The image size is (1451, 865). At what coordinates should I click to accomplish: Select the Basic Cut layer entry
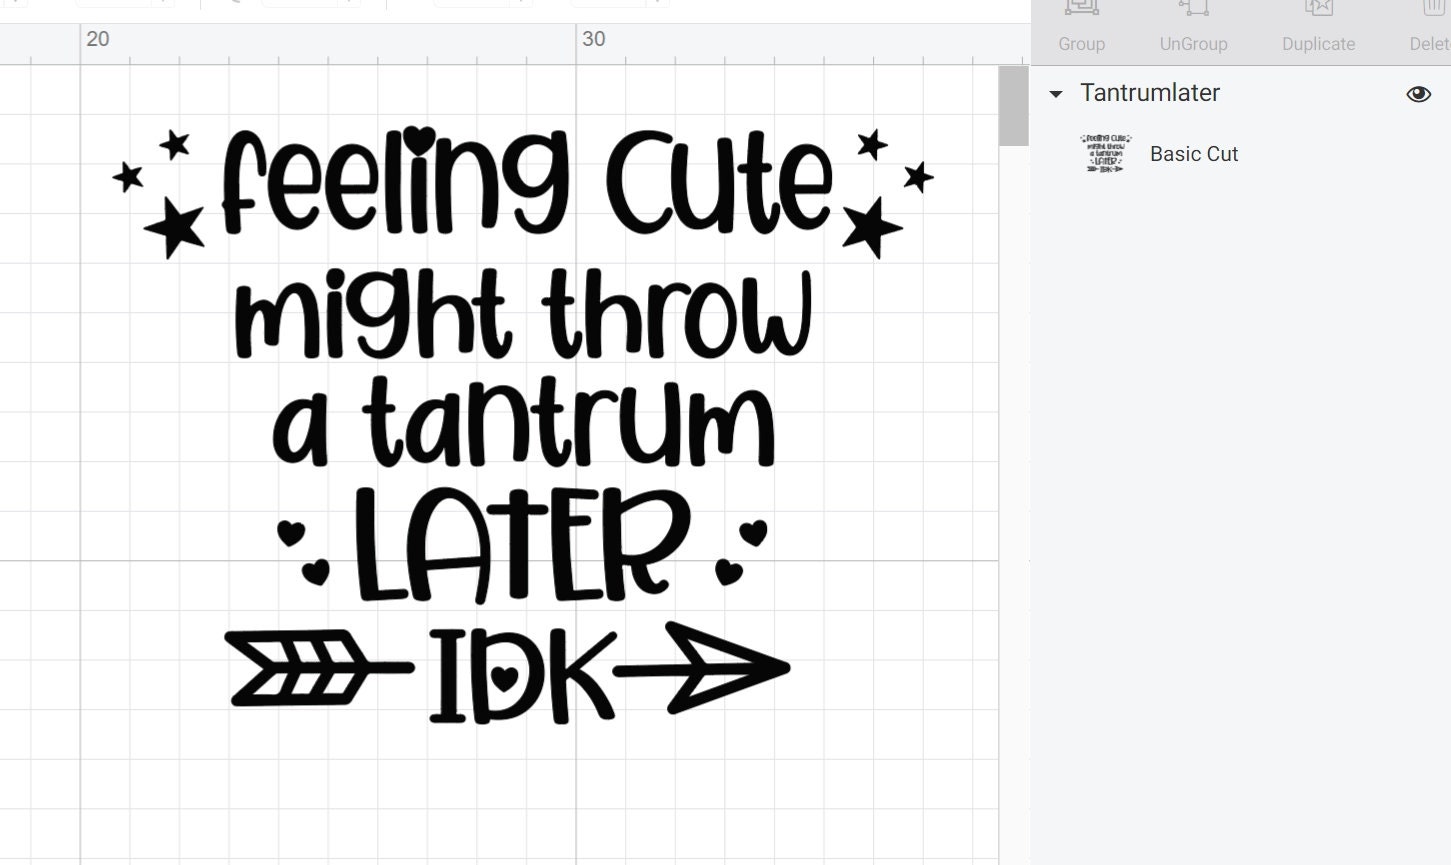pos(1194,154)
